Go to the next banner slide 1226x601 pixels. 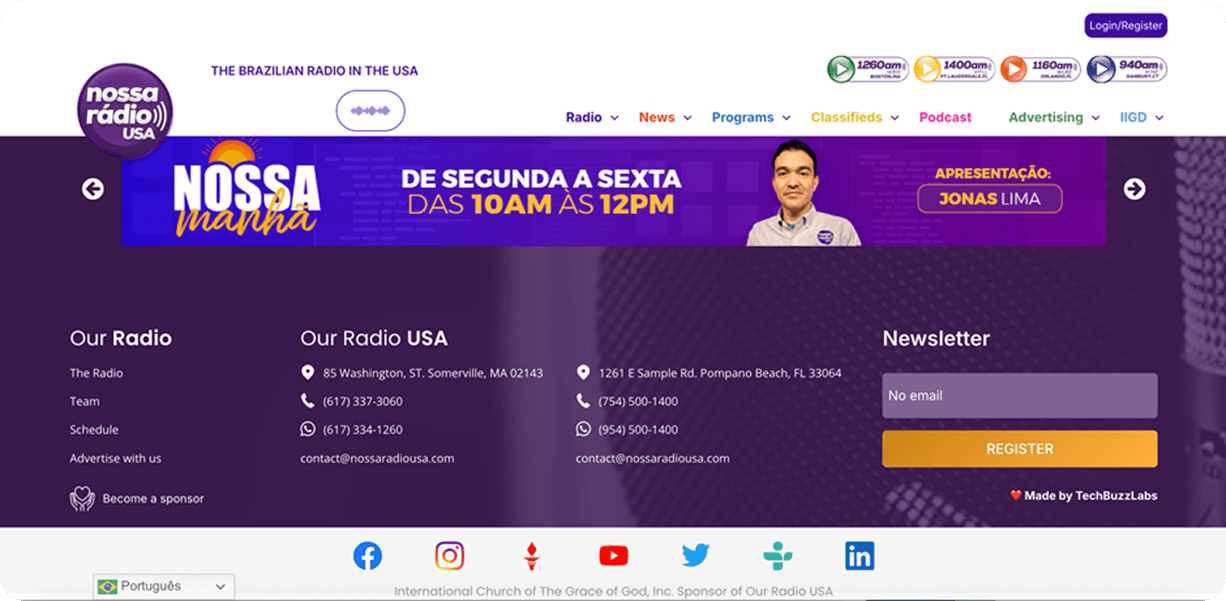point(1134,189)
